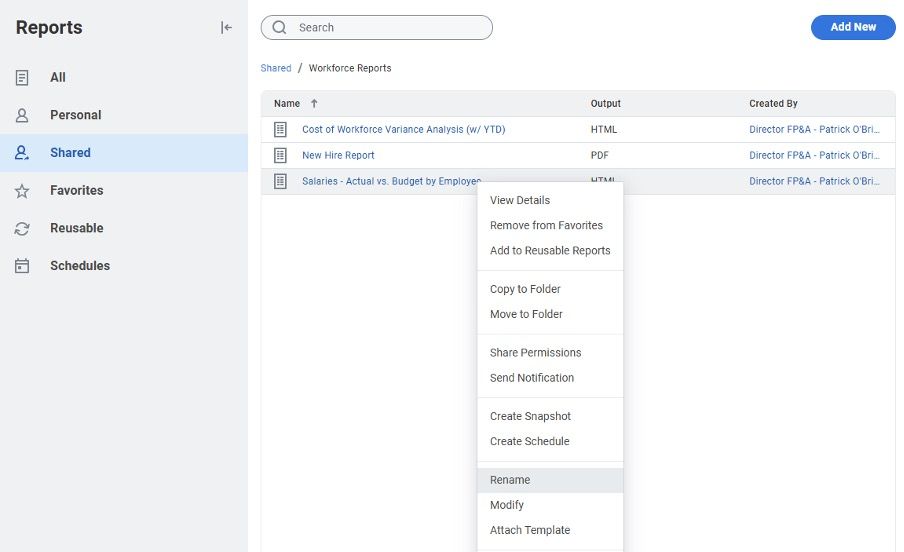Screen dimensions: 904x552
Task: Go to the Favorites section
Action: (x=77, y=190)
